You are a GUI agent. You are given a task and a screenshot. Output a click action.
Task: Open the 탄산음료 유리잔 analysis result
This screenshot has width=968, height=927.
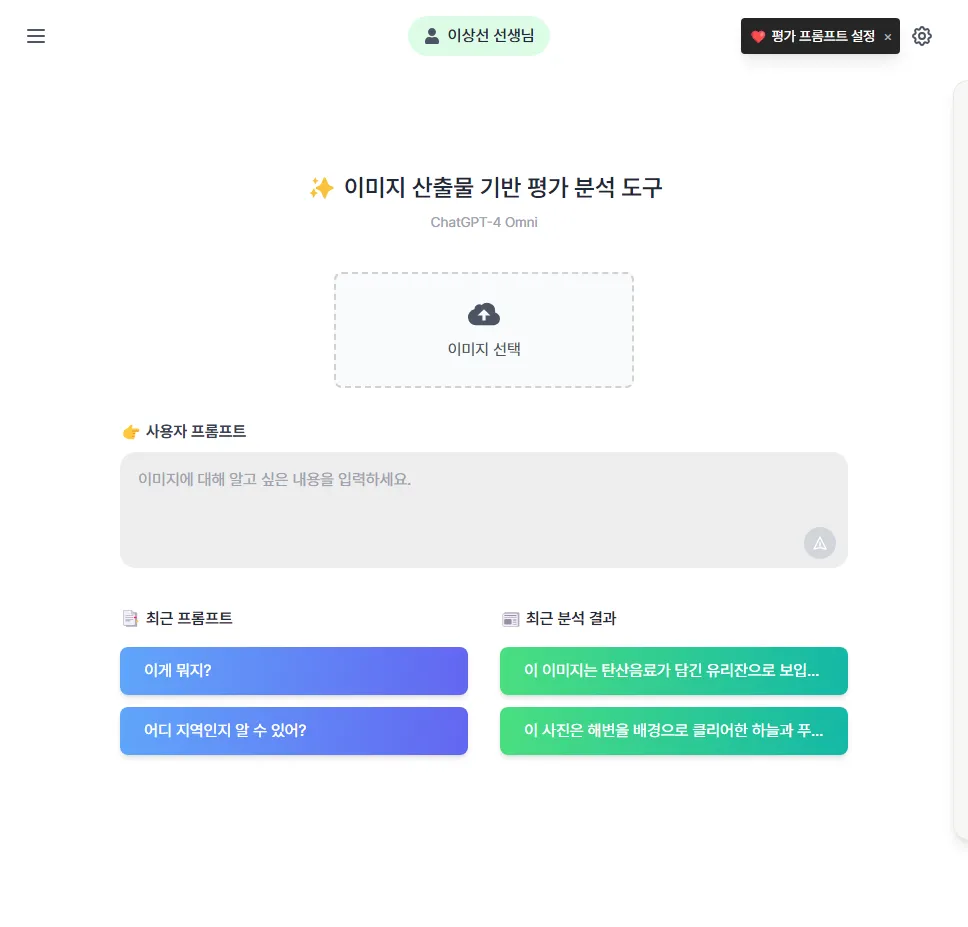[674, 671]
